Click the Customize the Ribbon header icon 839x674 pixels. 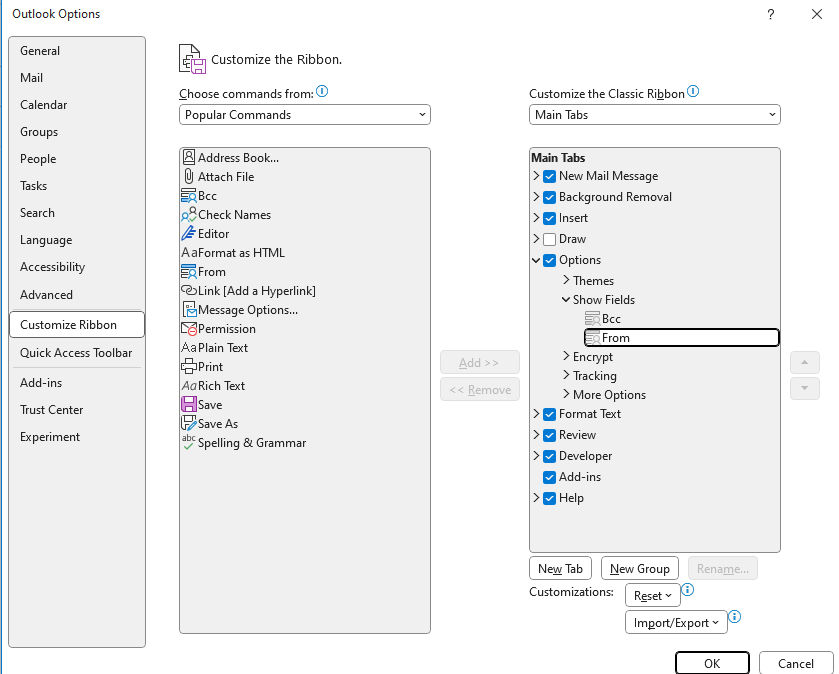[192, 59]
